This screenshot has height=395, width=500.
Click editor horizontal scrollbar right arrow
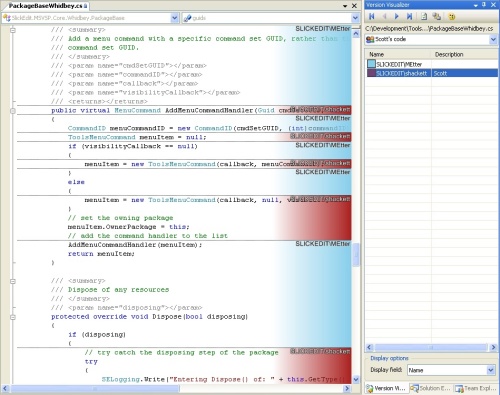(347, 388)
